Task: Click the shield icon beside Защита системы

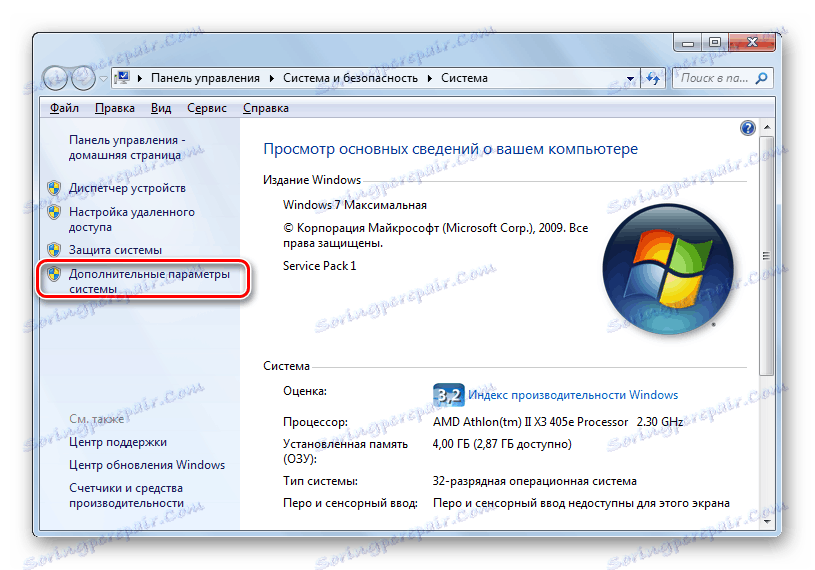Action: tap(54, 250)
